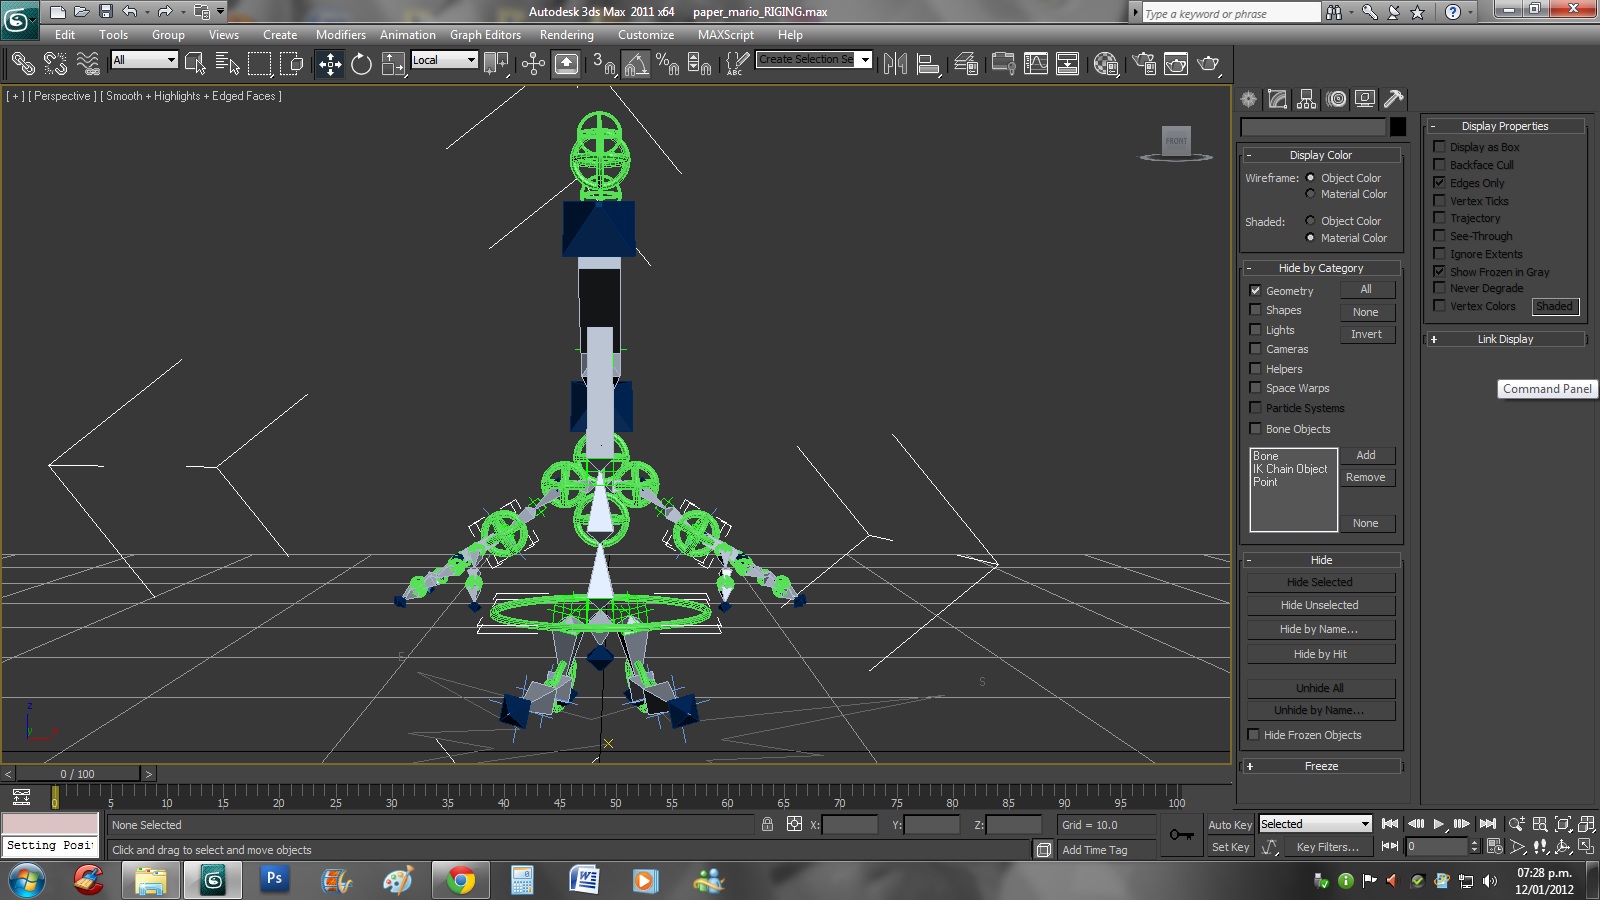Click the Save File icon in quick access
Image resolution: width=1600 pixels, height=900 pixels.
105,12
